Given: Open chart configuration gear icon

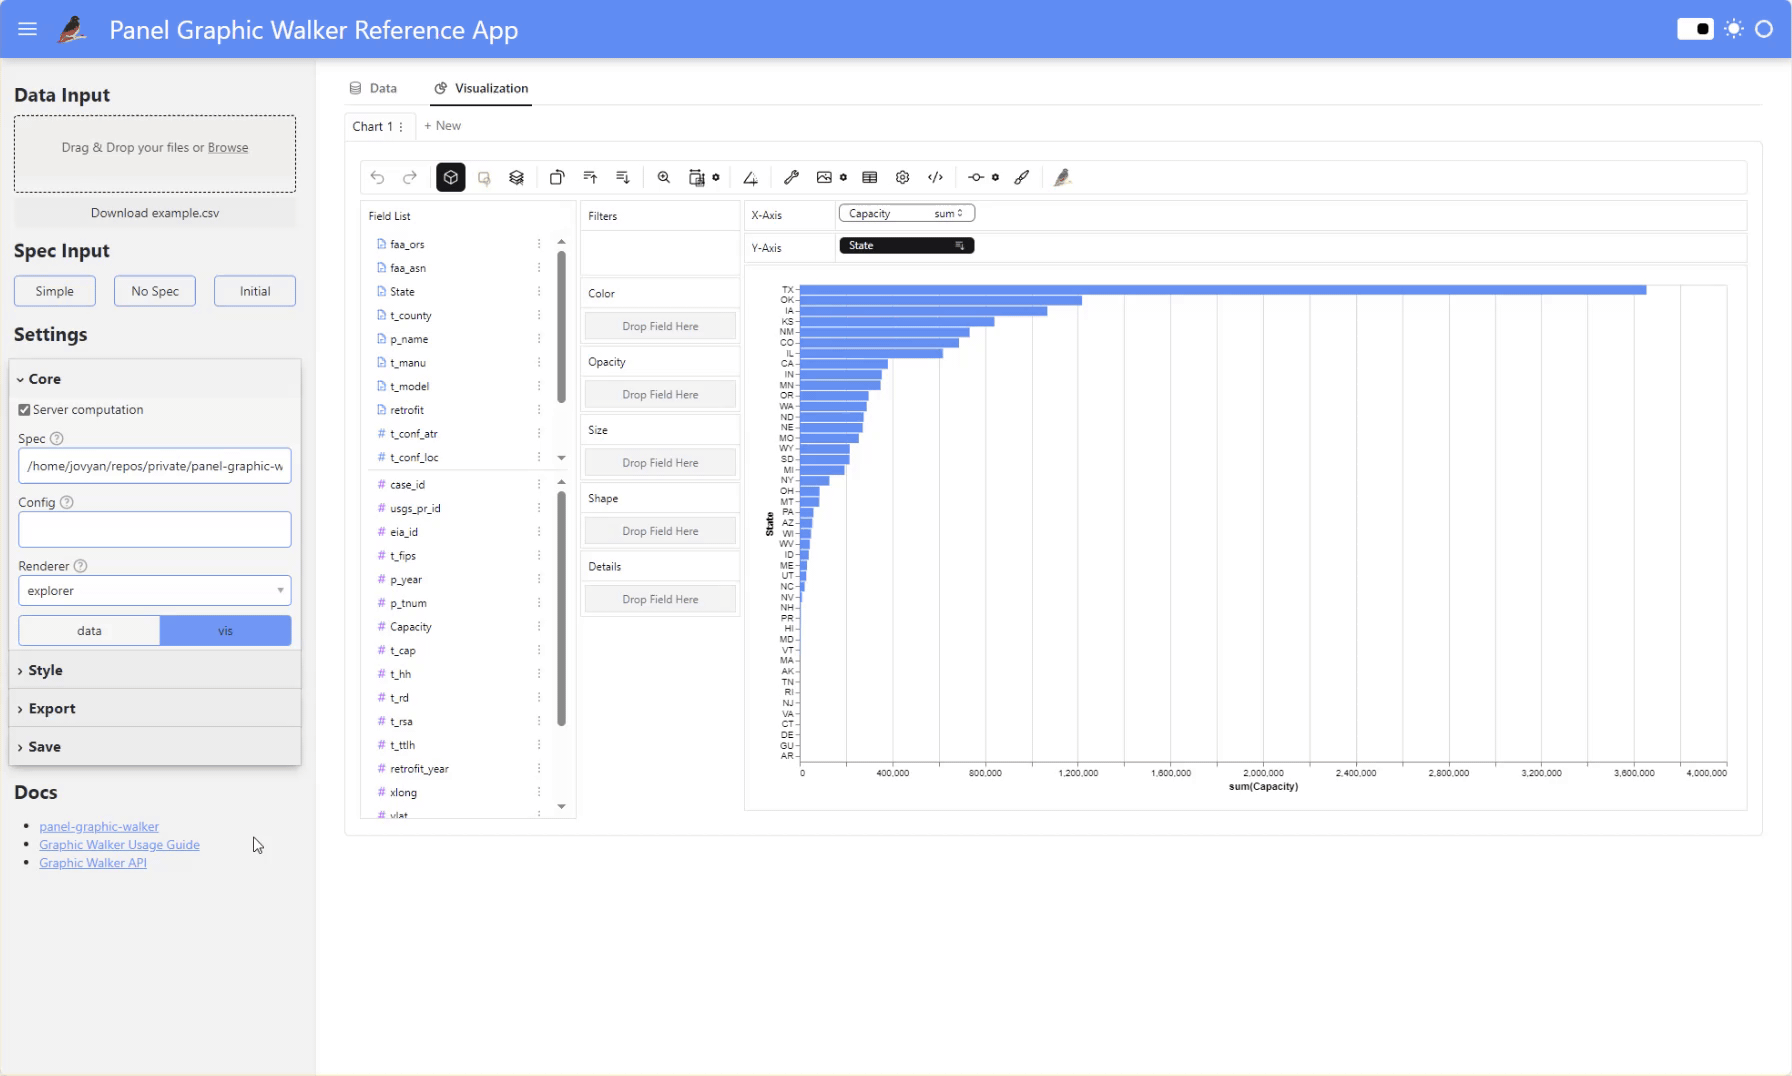Looking at the screenshot, I should click(x=902, y=177).
